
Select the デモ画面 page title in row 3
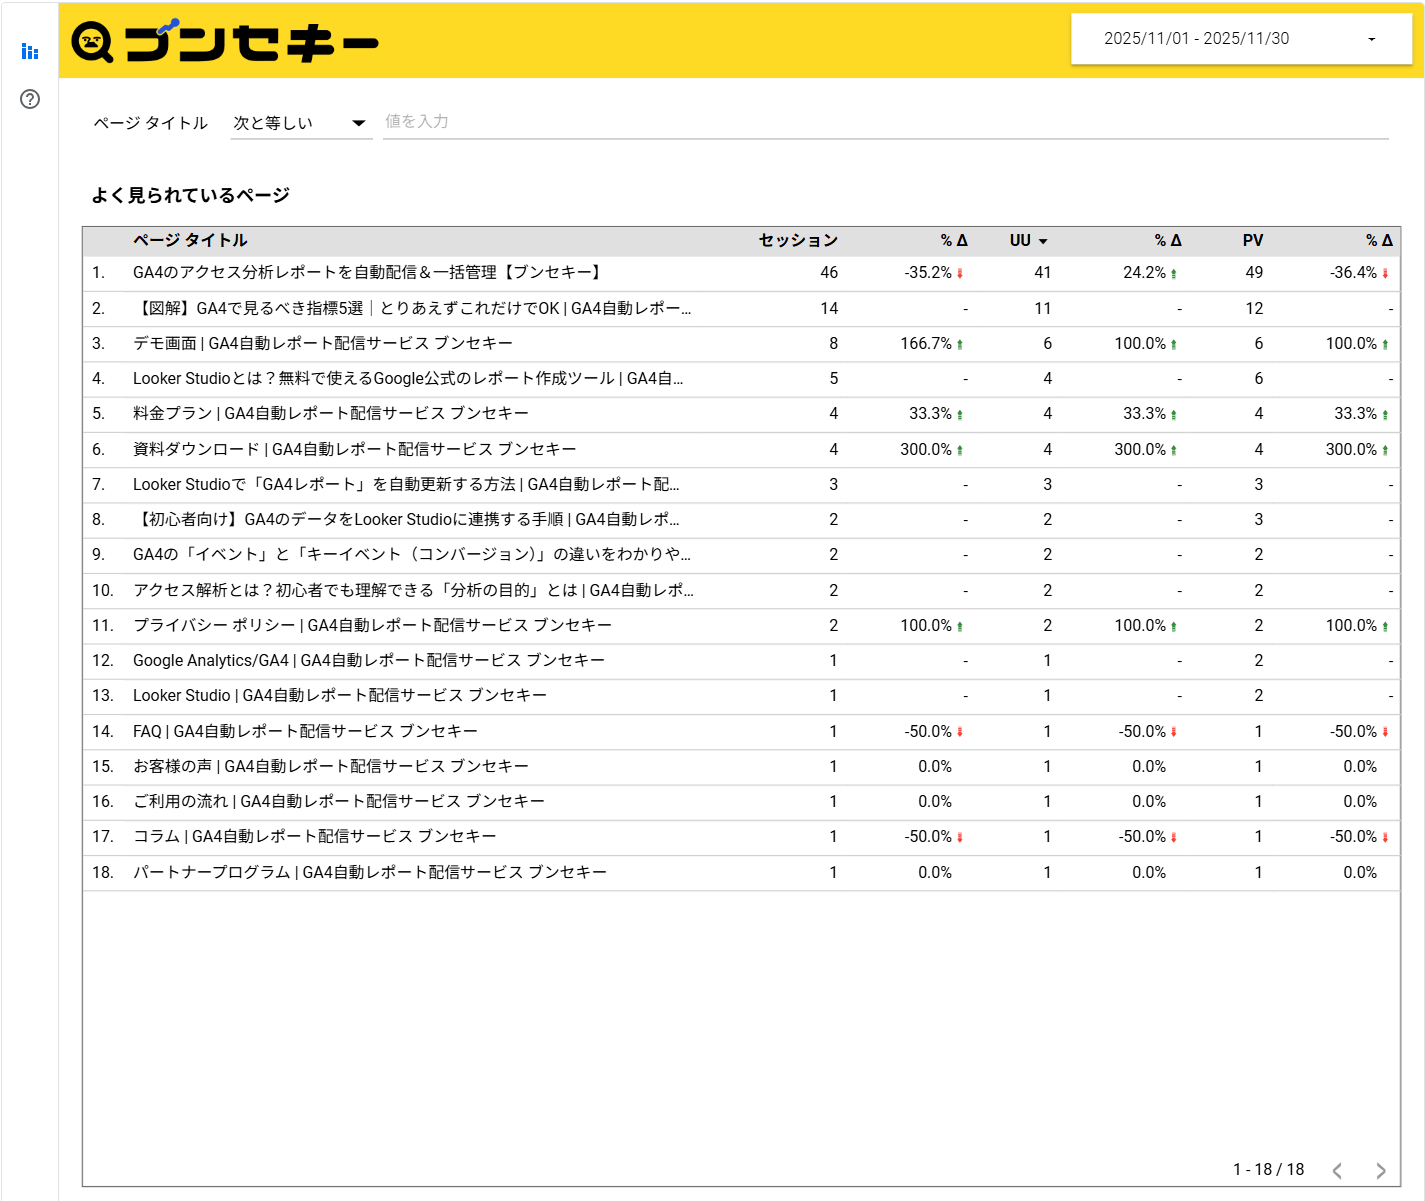click(x=325, y=343)
